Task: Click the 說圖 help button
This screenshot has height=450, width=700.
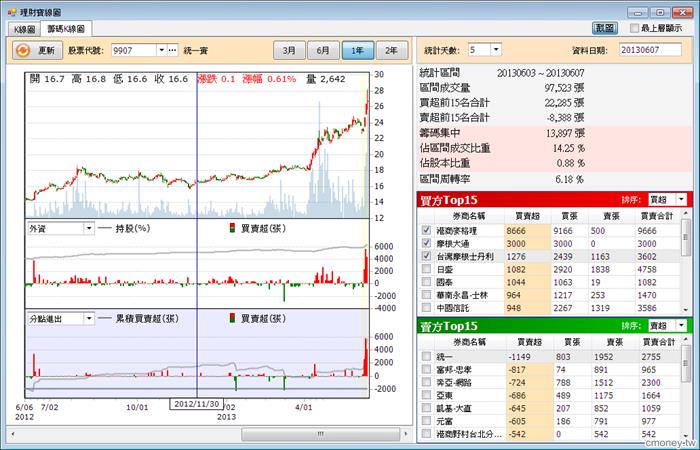Action: 604,29
